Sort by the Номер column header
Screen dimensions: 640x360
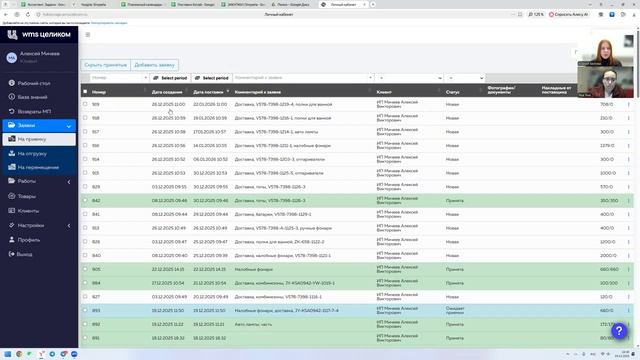[99, 92]
